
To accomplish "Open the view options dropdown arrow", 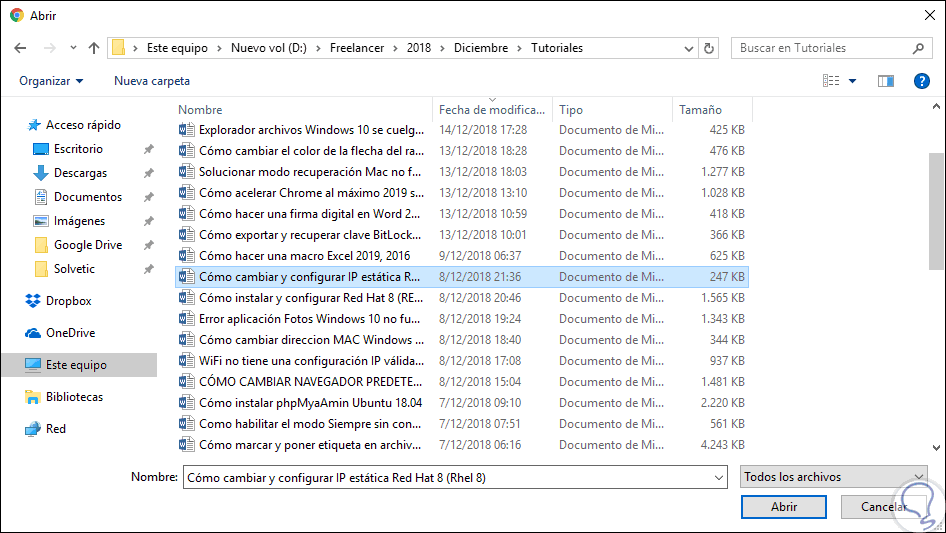I will pyautogui.click(x=852, y=81).
